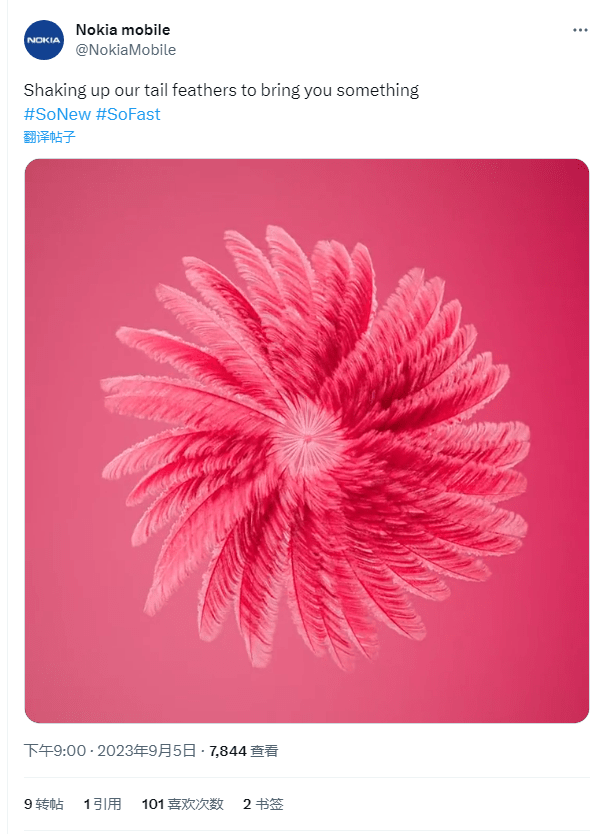Open the 9 转帖 reposts list

coord(44,804)
